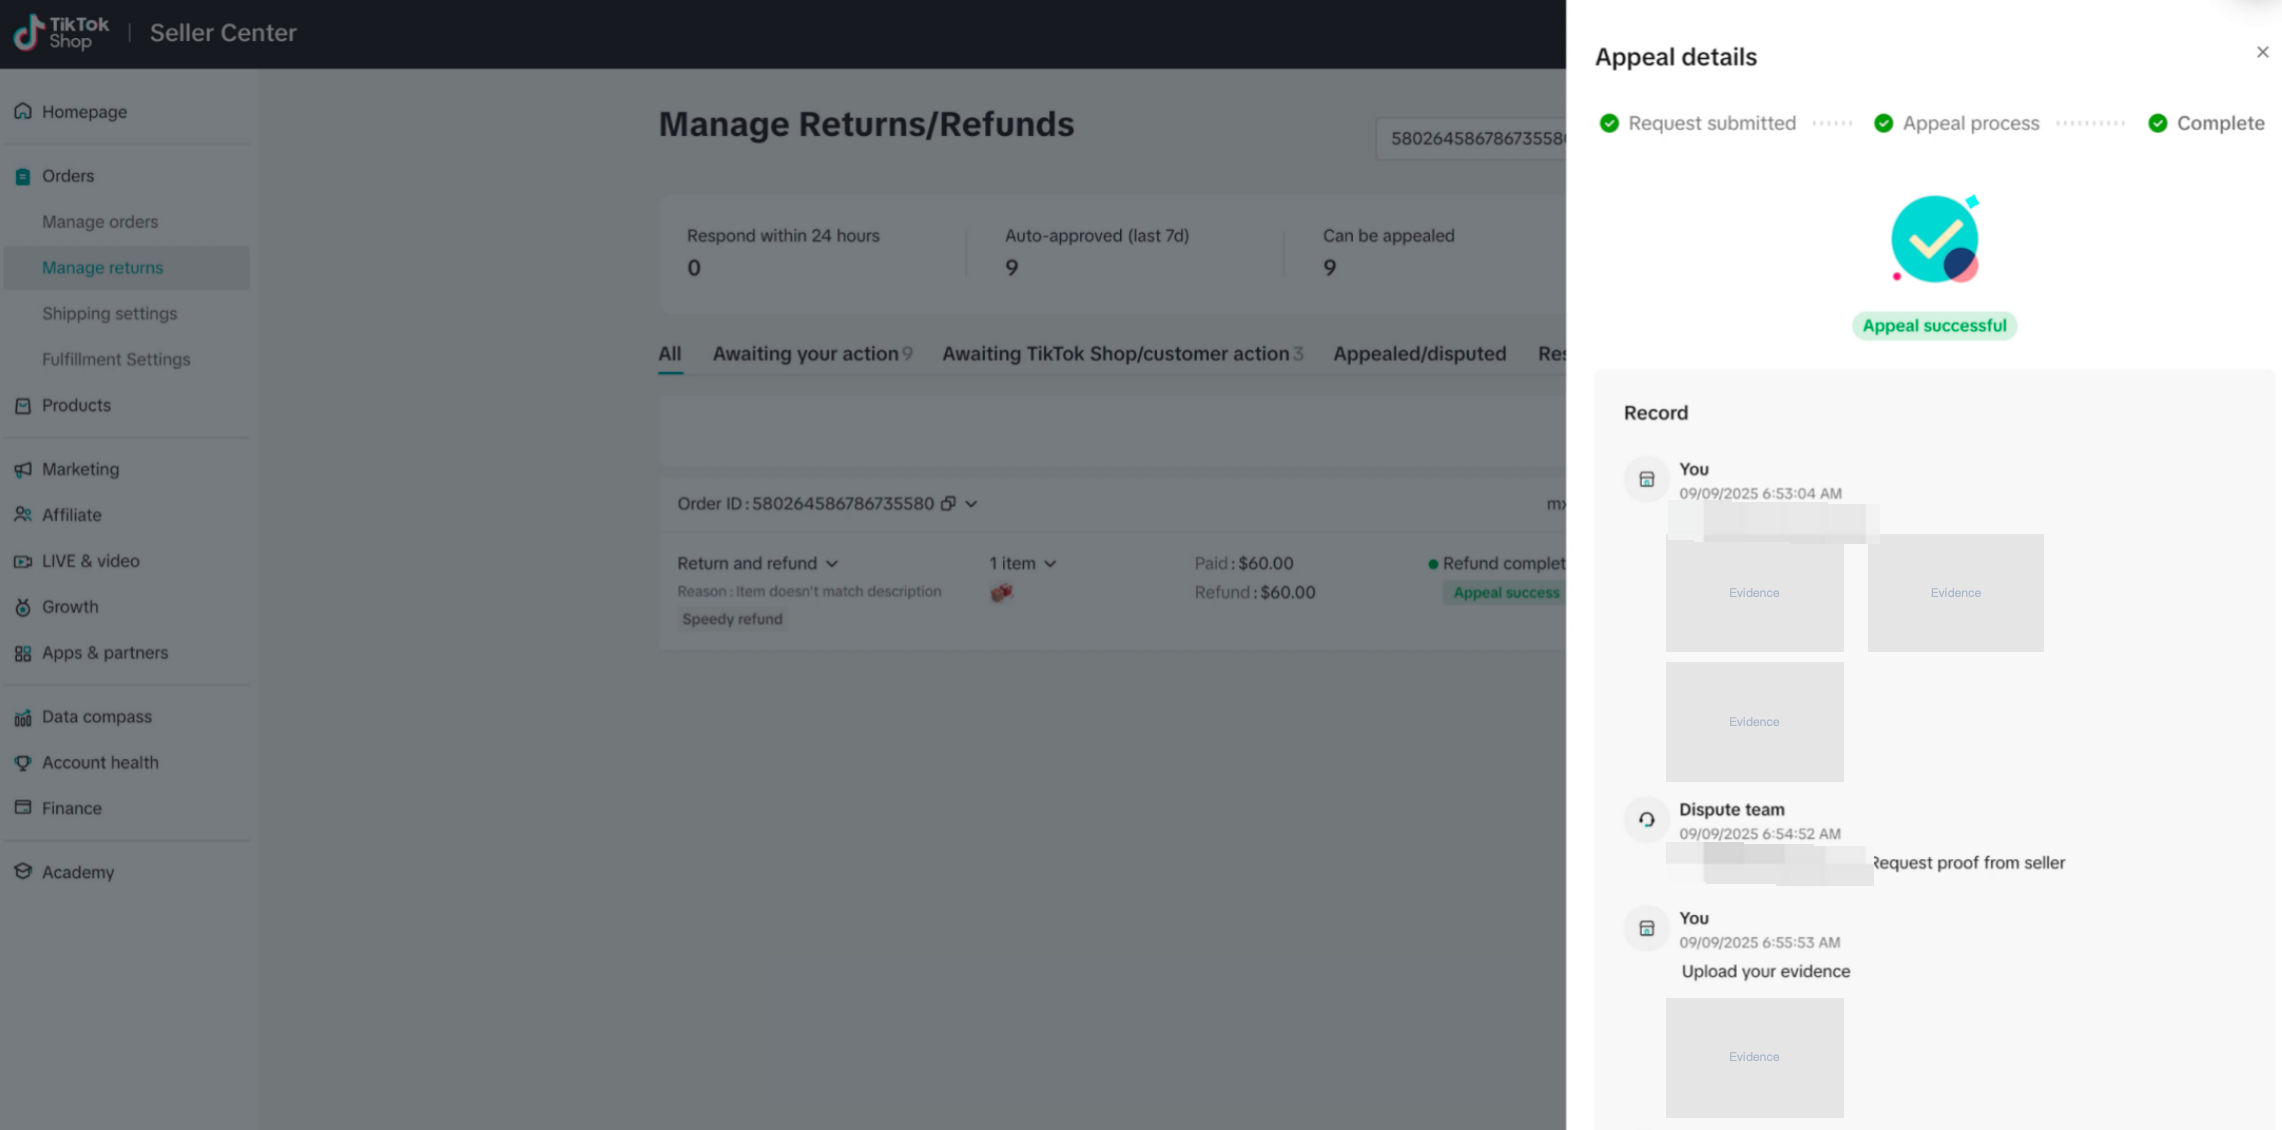Click the Data compass chart icon
The image size is (2282, 1130).
coord(23,717)
